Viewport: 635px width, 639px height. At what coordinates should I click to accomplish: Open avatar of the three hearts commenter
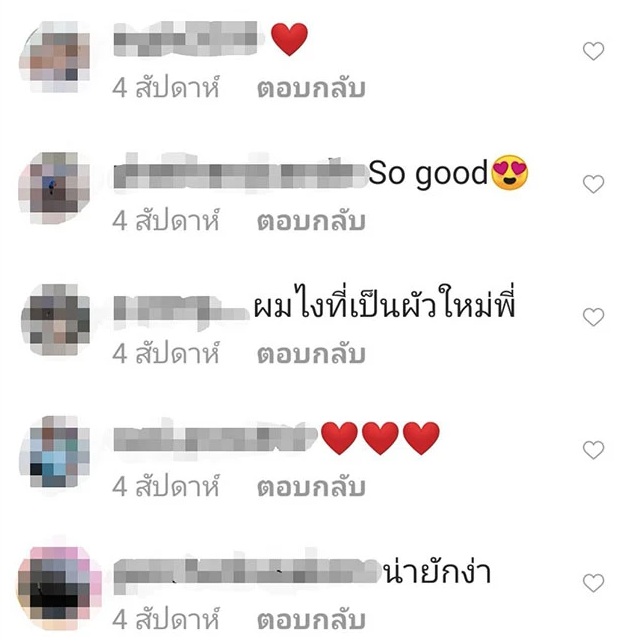click(x=54, y=452)
